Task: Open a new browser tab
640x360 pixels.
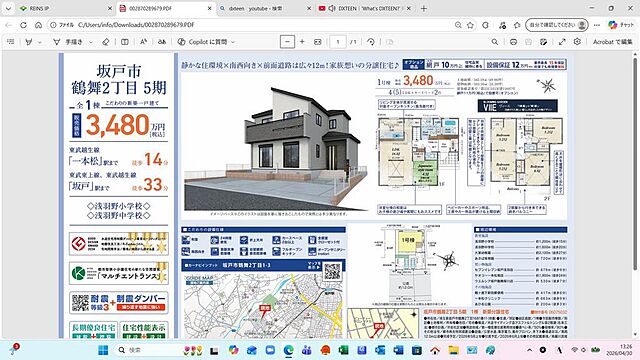Action: (x=424, y=8)
